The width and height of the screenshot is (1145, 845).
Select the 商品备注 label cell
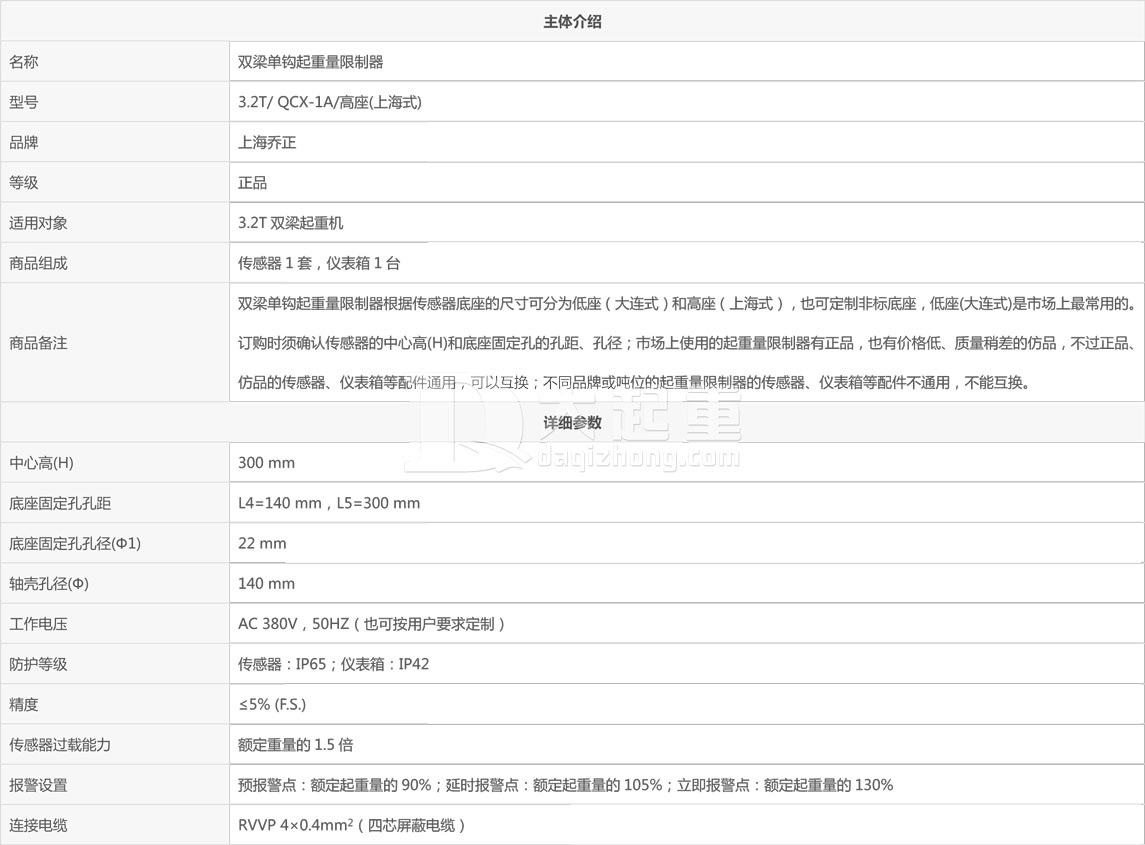[115, 343]
